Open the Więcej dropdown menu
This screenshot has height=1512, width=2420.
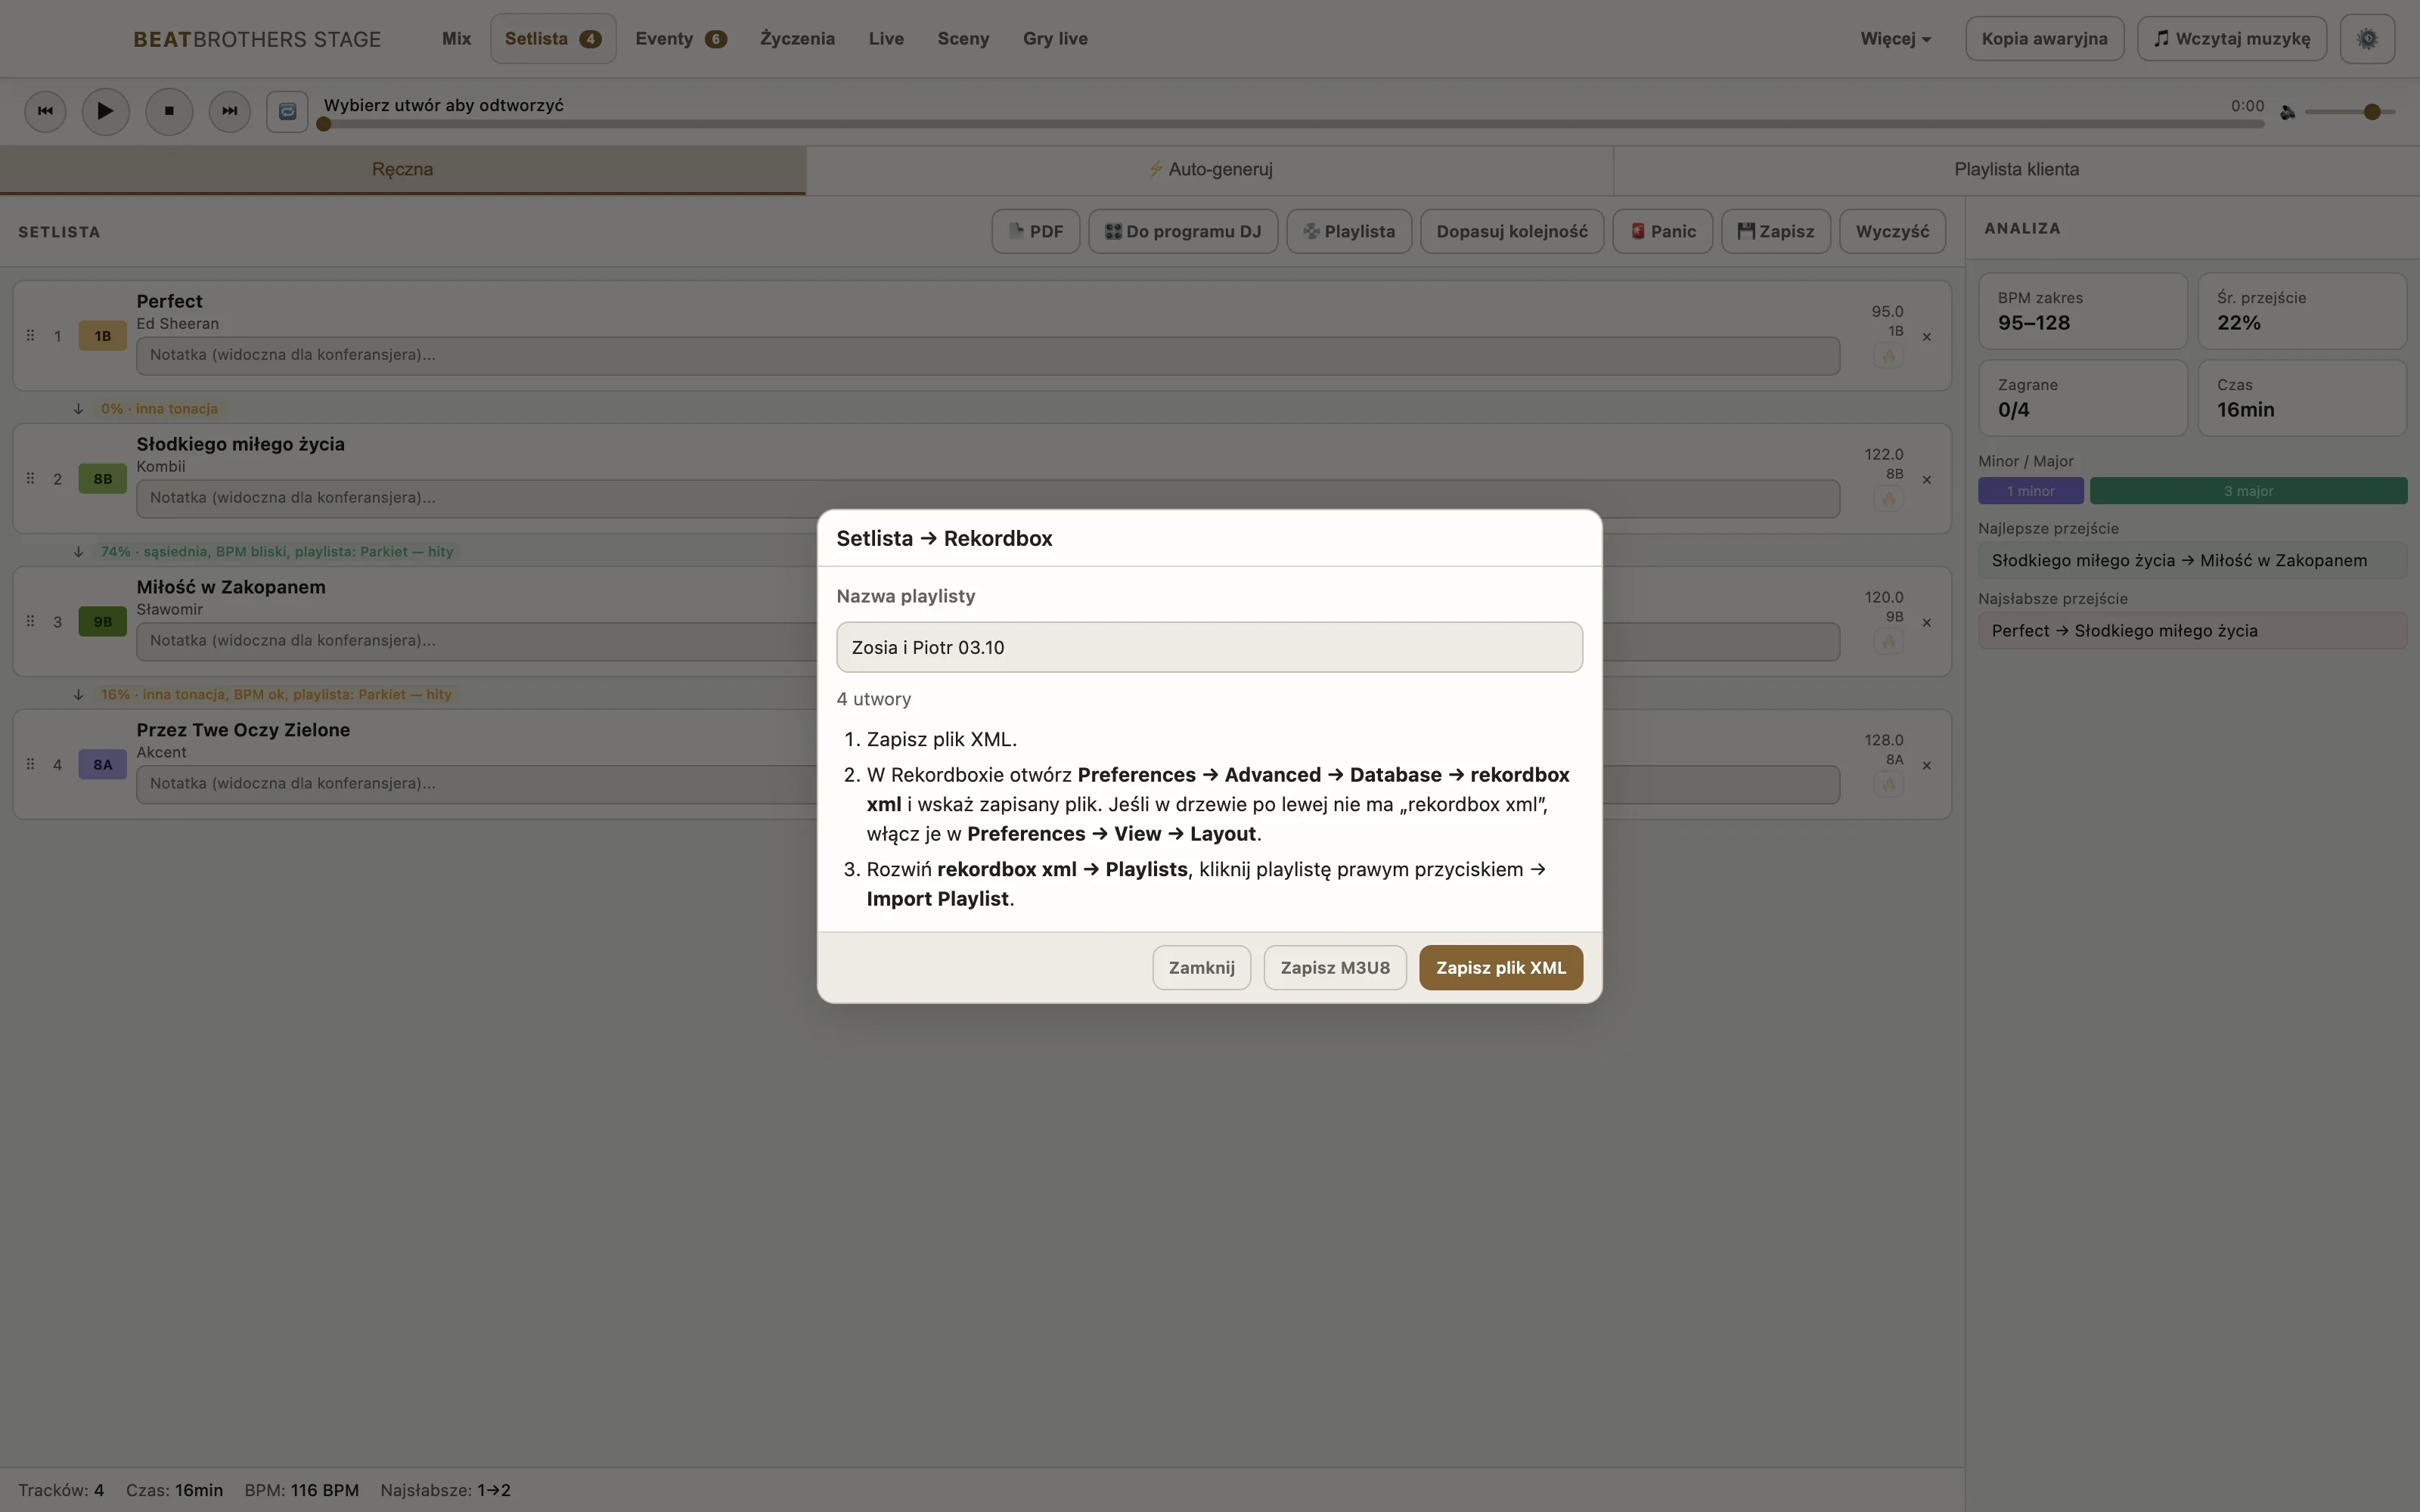(x=1895, y=39)
